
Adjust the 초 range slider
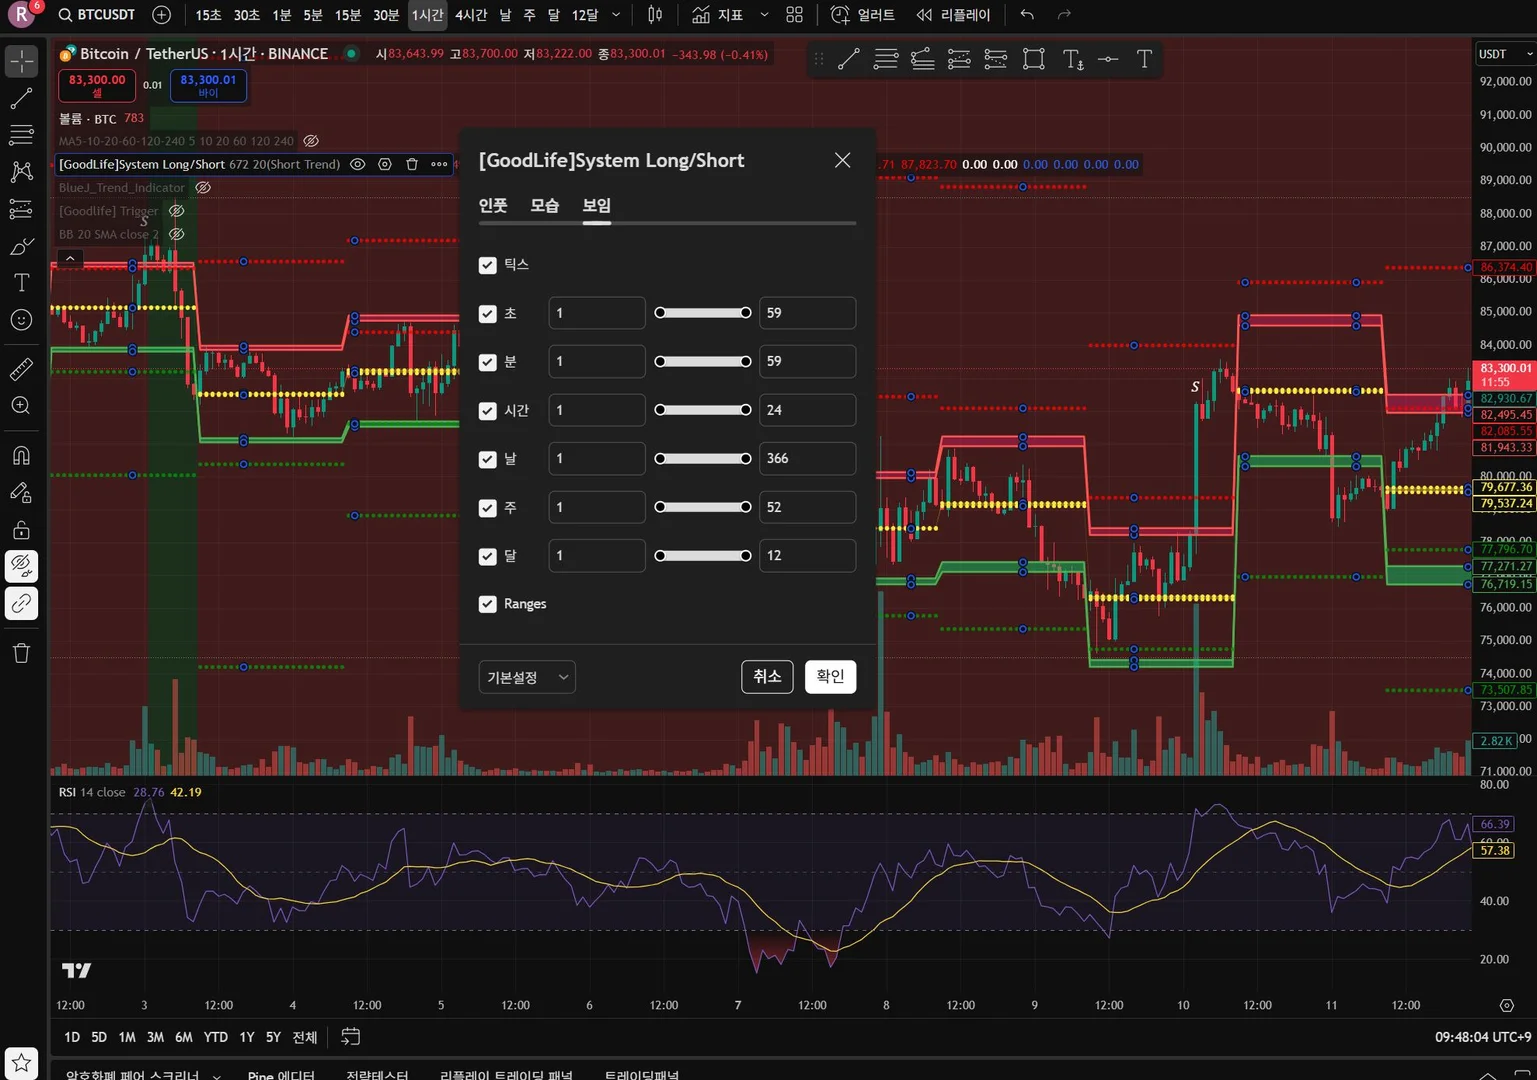[x=703, y=313]
